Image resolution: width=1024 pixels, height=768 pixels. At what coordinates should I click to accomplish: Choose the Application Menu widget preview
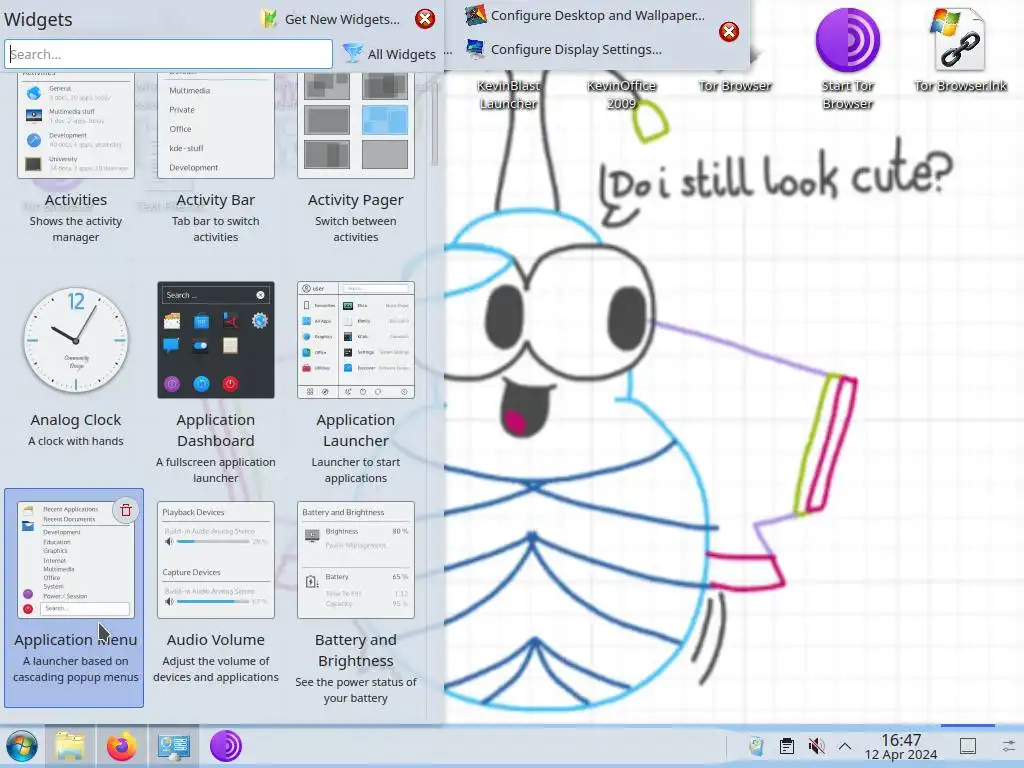(x=76, y=560)
